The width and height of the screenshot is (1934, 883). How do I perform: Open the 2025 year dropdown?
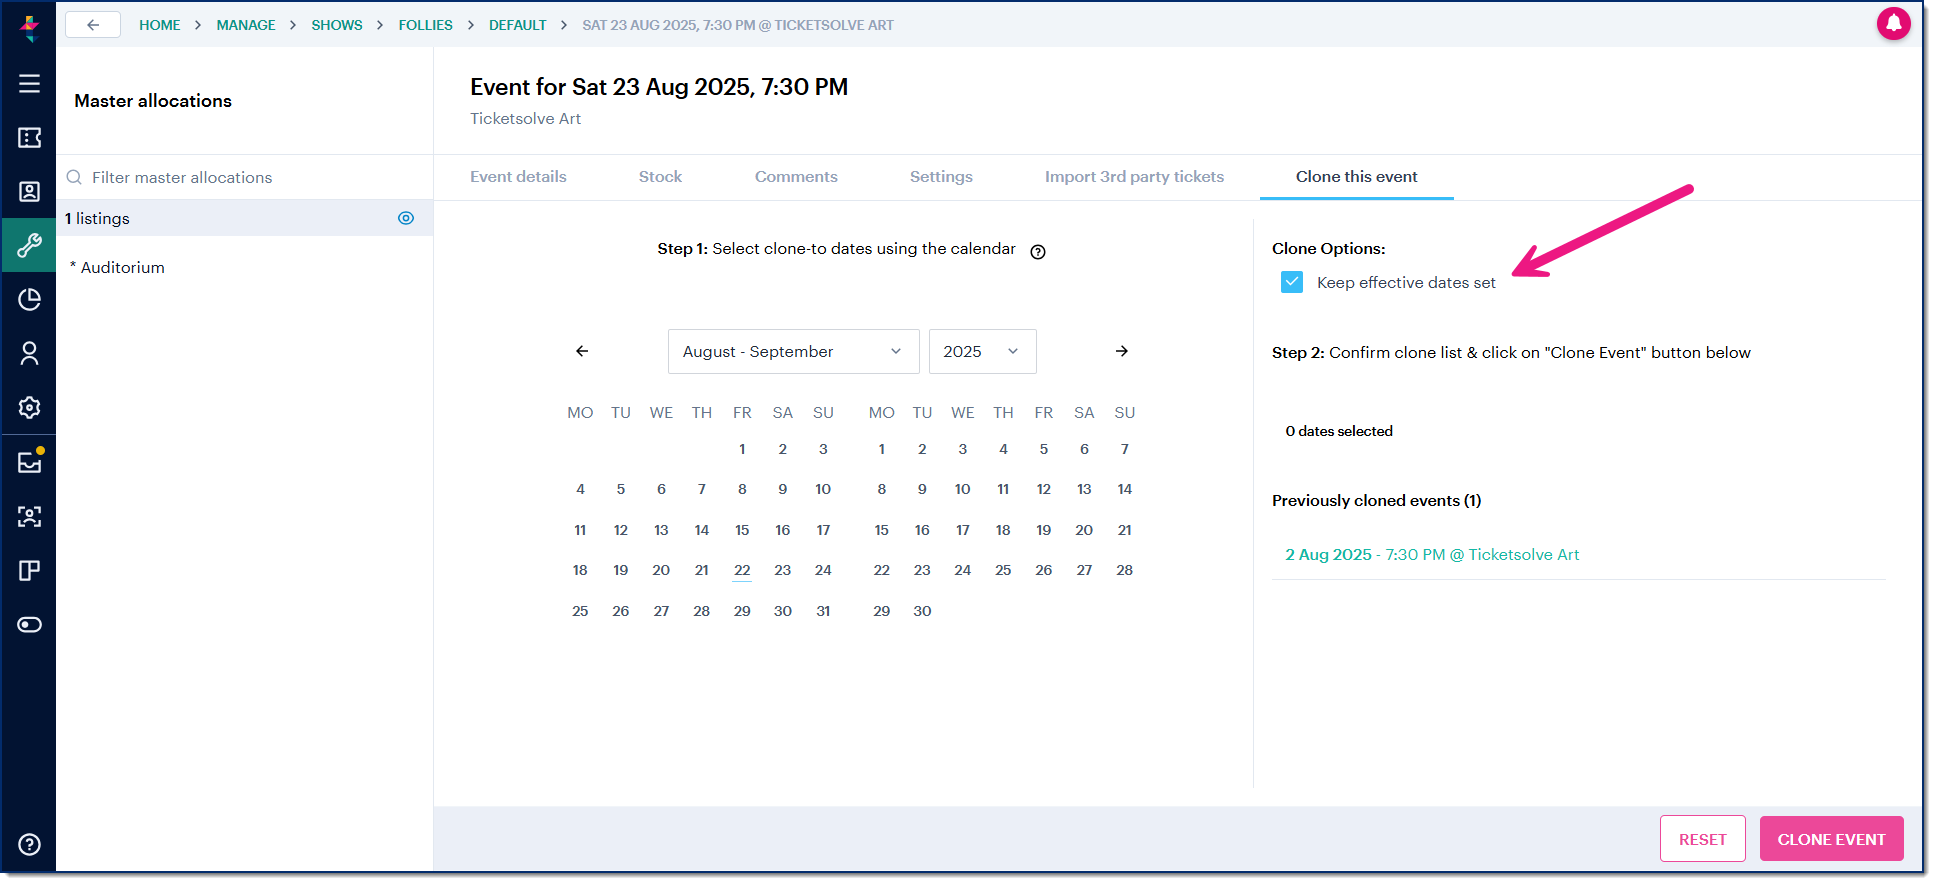[x=982, y=351]
